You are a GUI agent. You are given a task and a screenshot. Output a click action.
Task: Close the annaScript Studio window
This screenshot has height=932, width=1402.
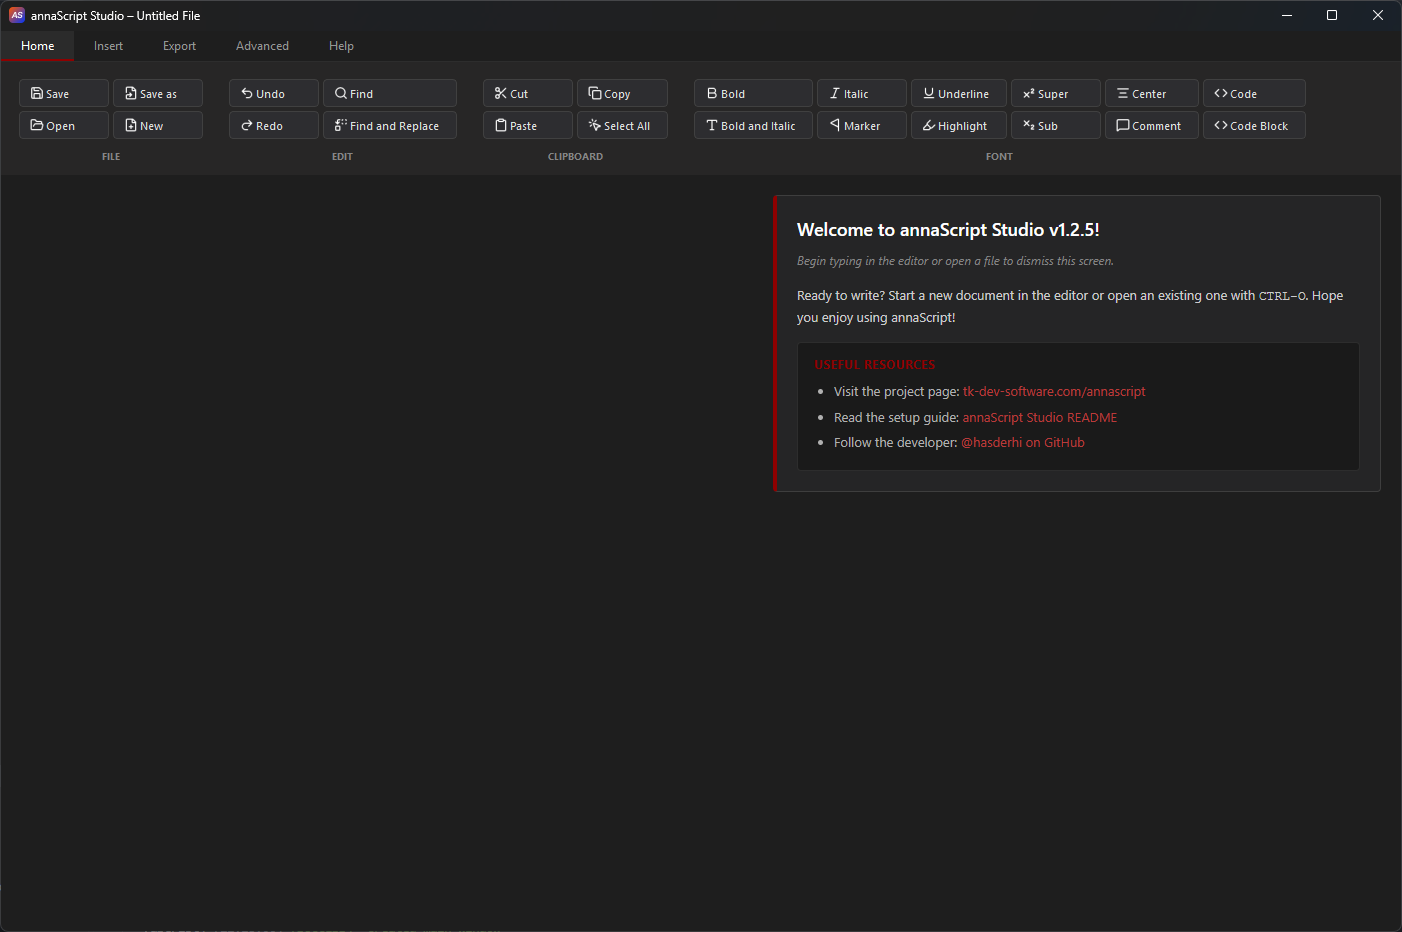(1378, 15)
